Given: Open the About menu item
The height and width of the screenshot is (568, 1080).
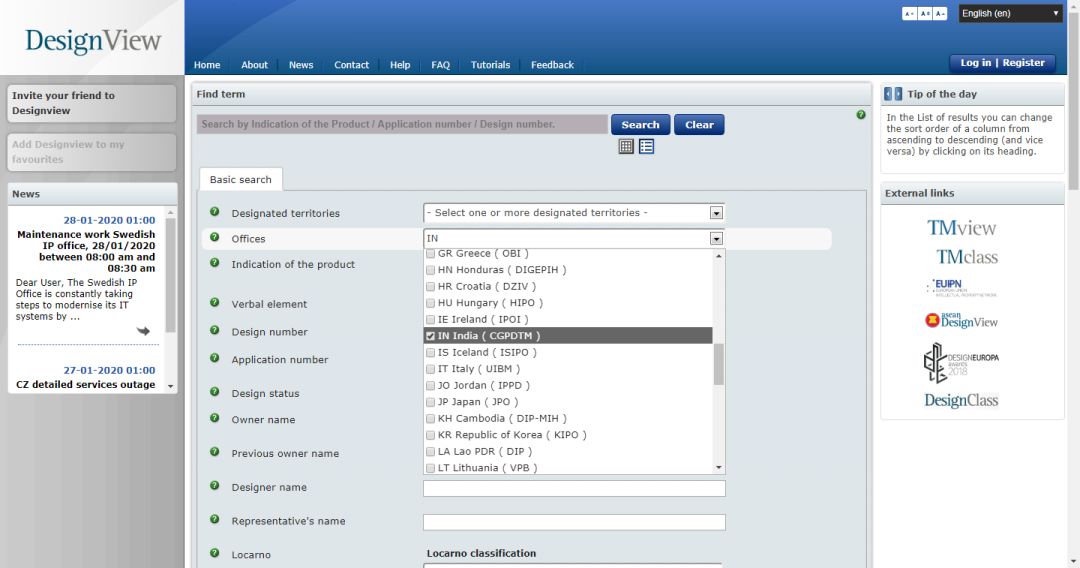Looking at the screenshot, I should 254,65.
